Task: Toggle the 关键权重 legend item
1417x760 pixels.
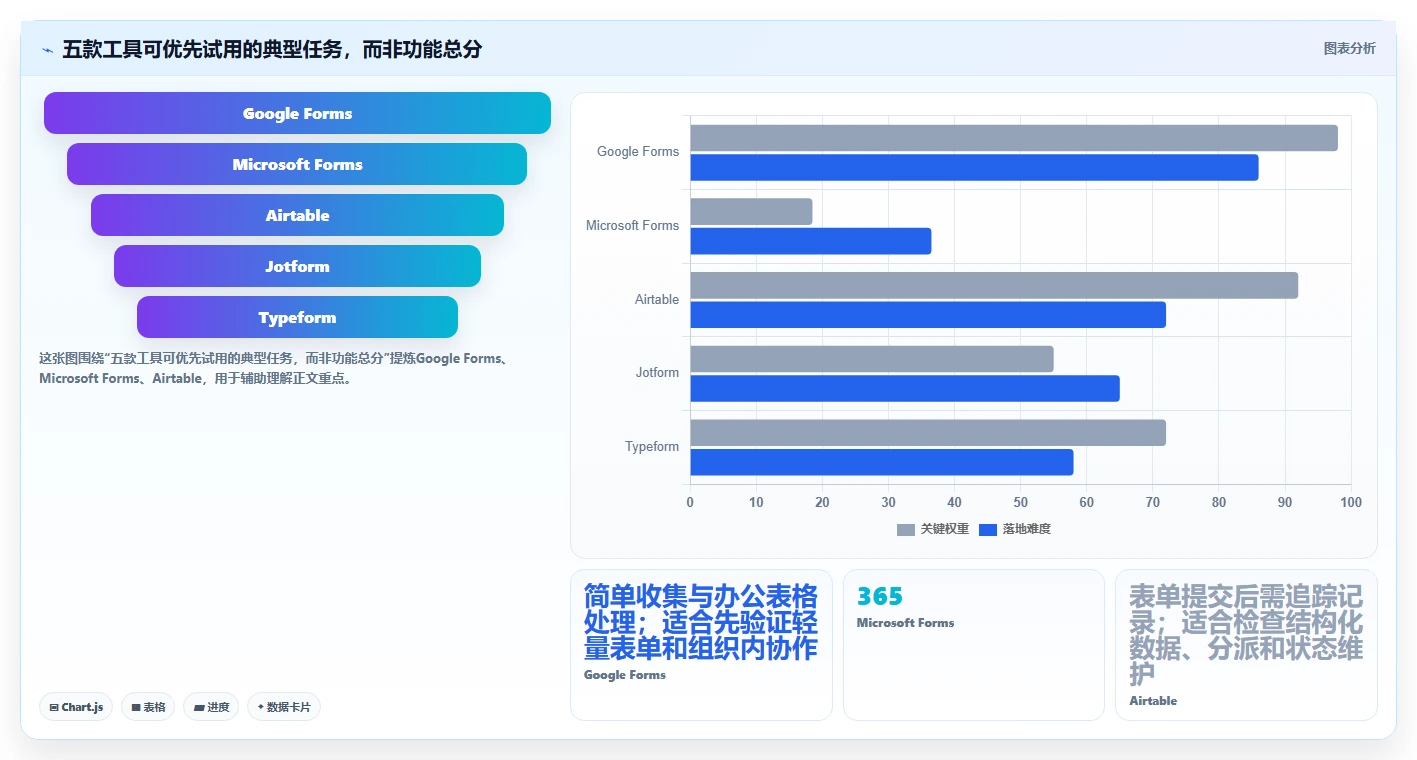Action: [x=933, y=529]
